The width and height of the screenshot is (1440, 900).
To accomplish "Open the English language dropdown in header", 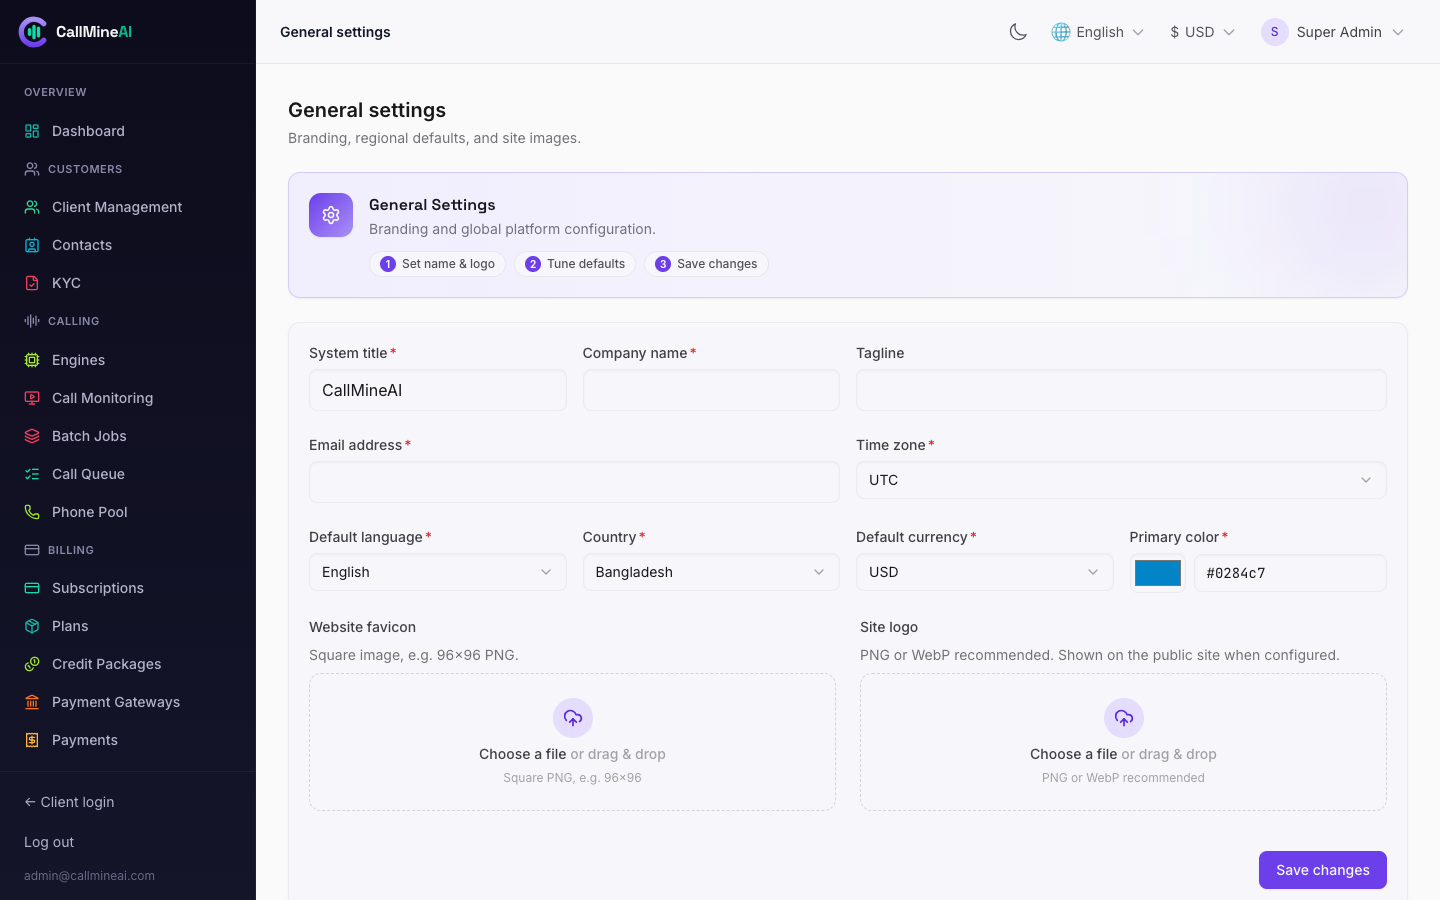I will (x=1098, y=32).
